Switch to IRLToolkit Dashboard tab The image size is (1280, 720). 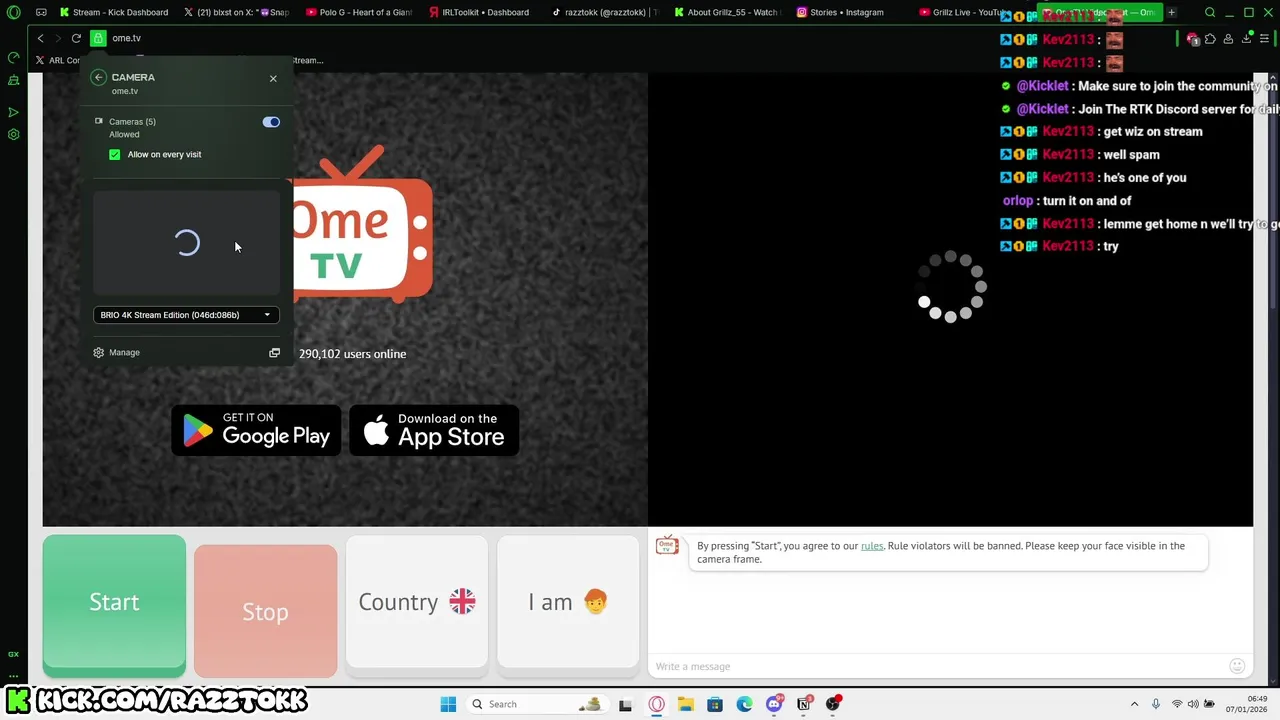(x=480, y=13)
